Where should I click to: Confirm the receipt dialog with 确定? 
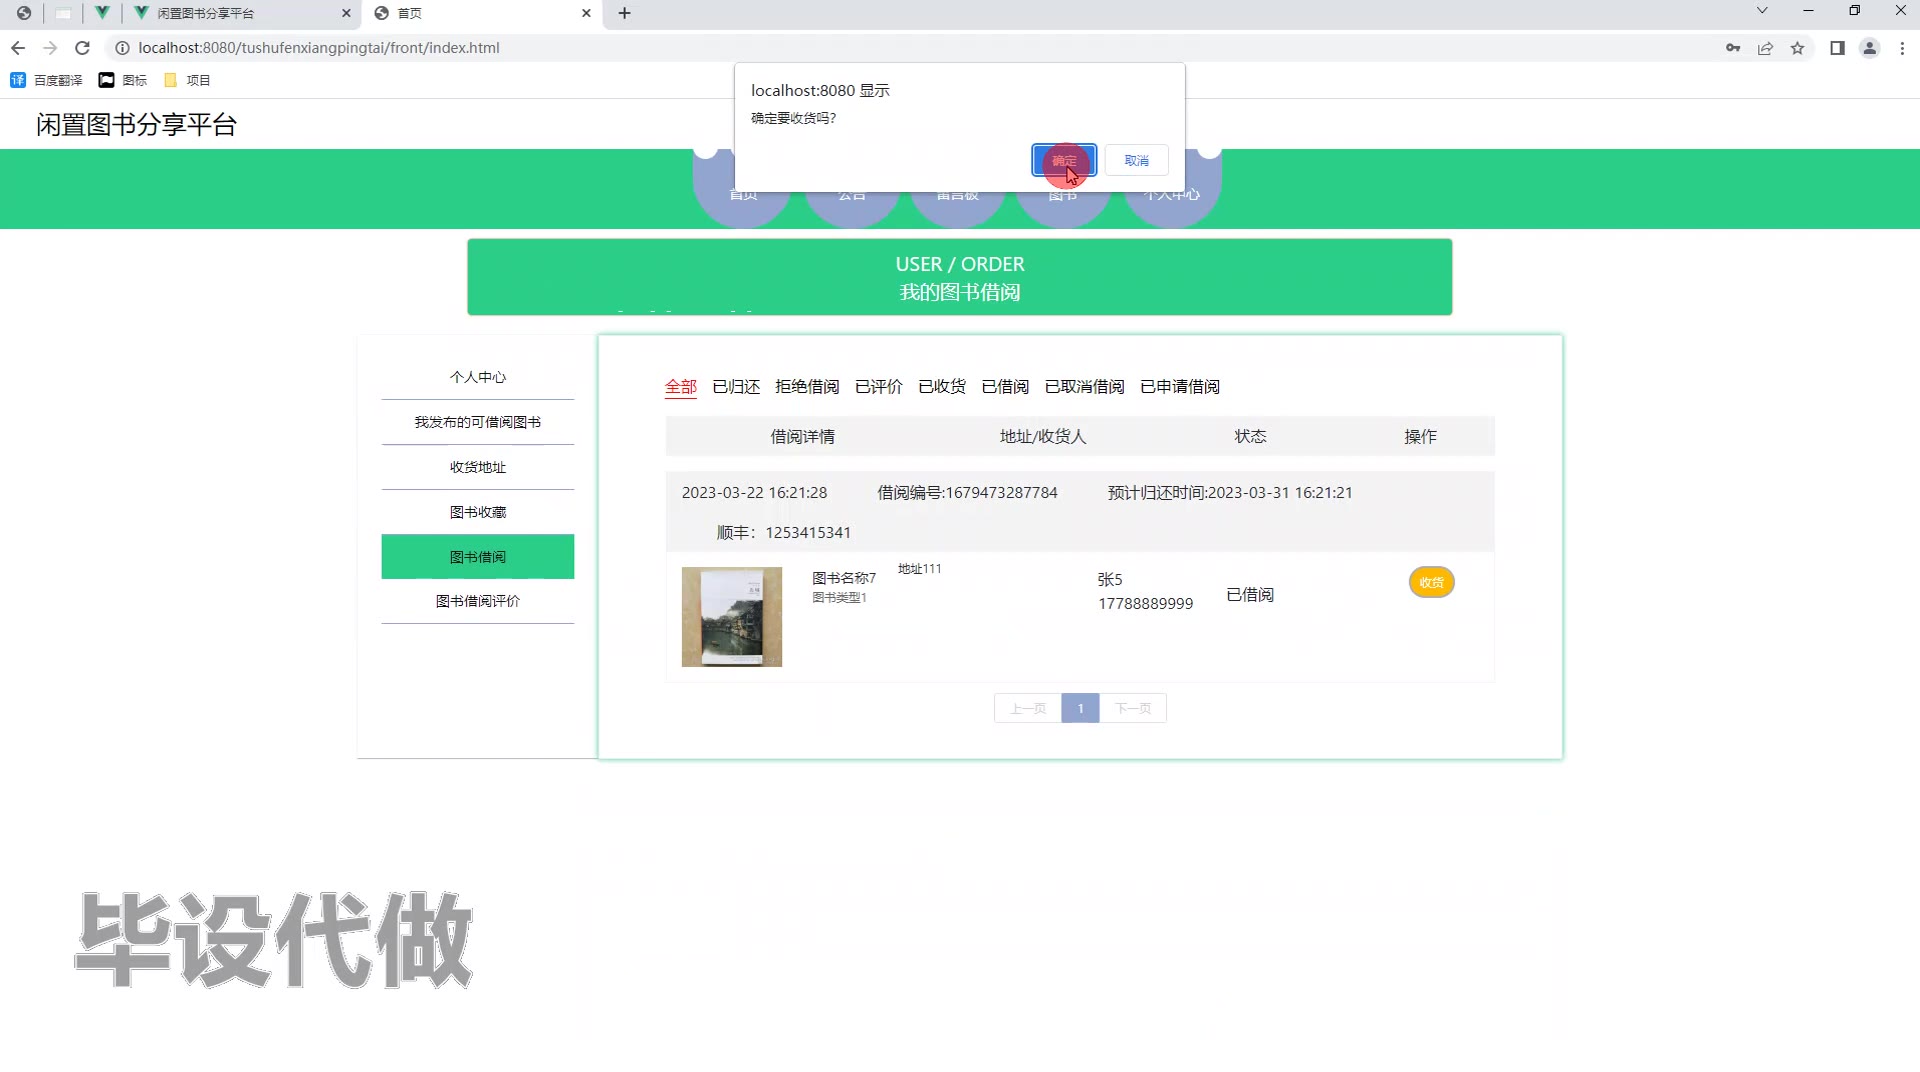(1064, 160)
